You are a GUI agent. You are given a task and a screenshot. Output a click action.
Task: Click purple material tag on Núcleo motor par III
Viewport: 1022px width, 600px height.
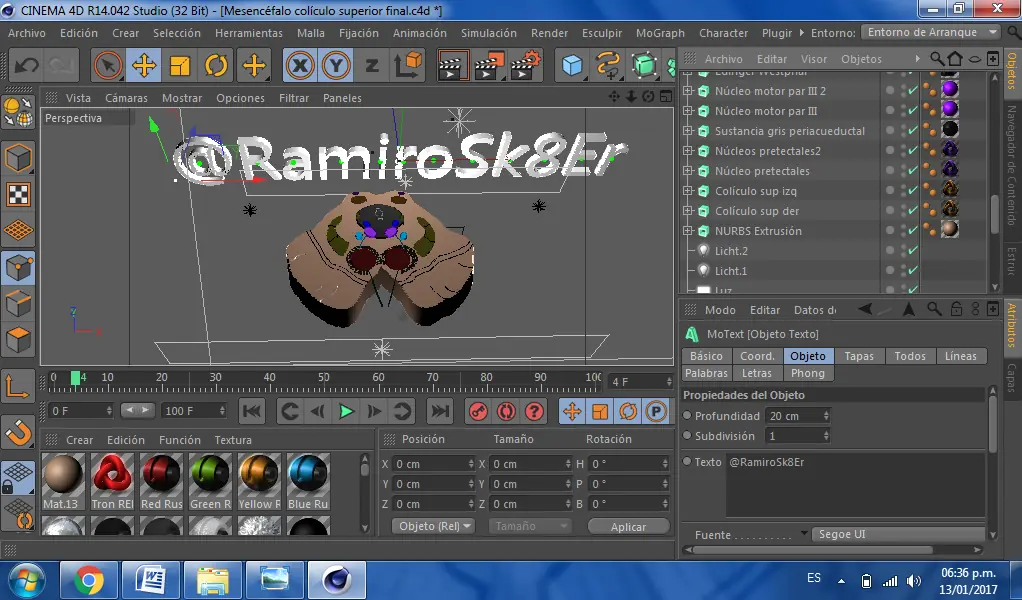click(x=950, y=108)
